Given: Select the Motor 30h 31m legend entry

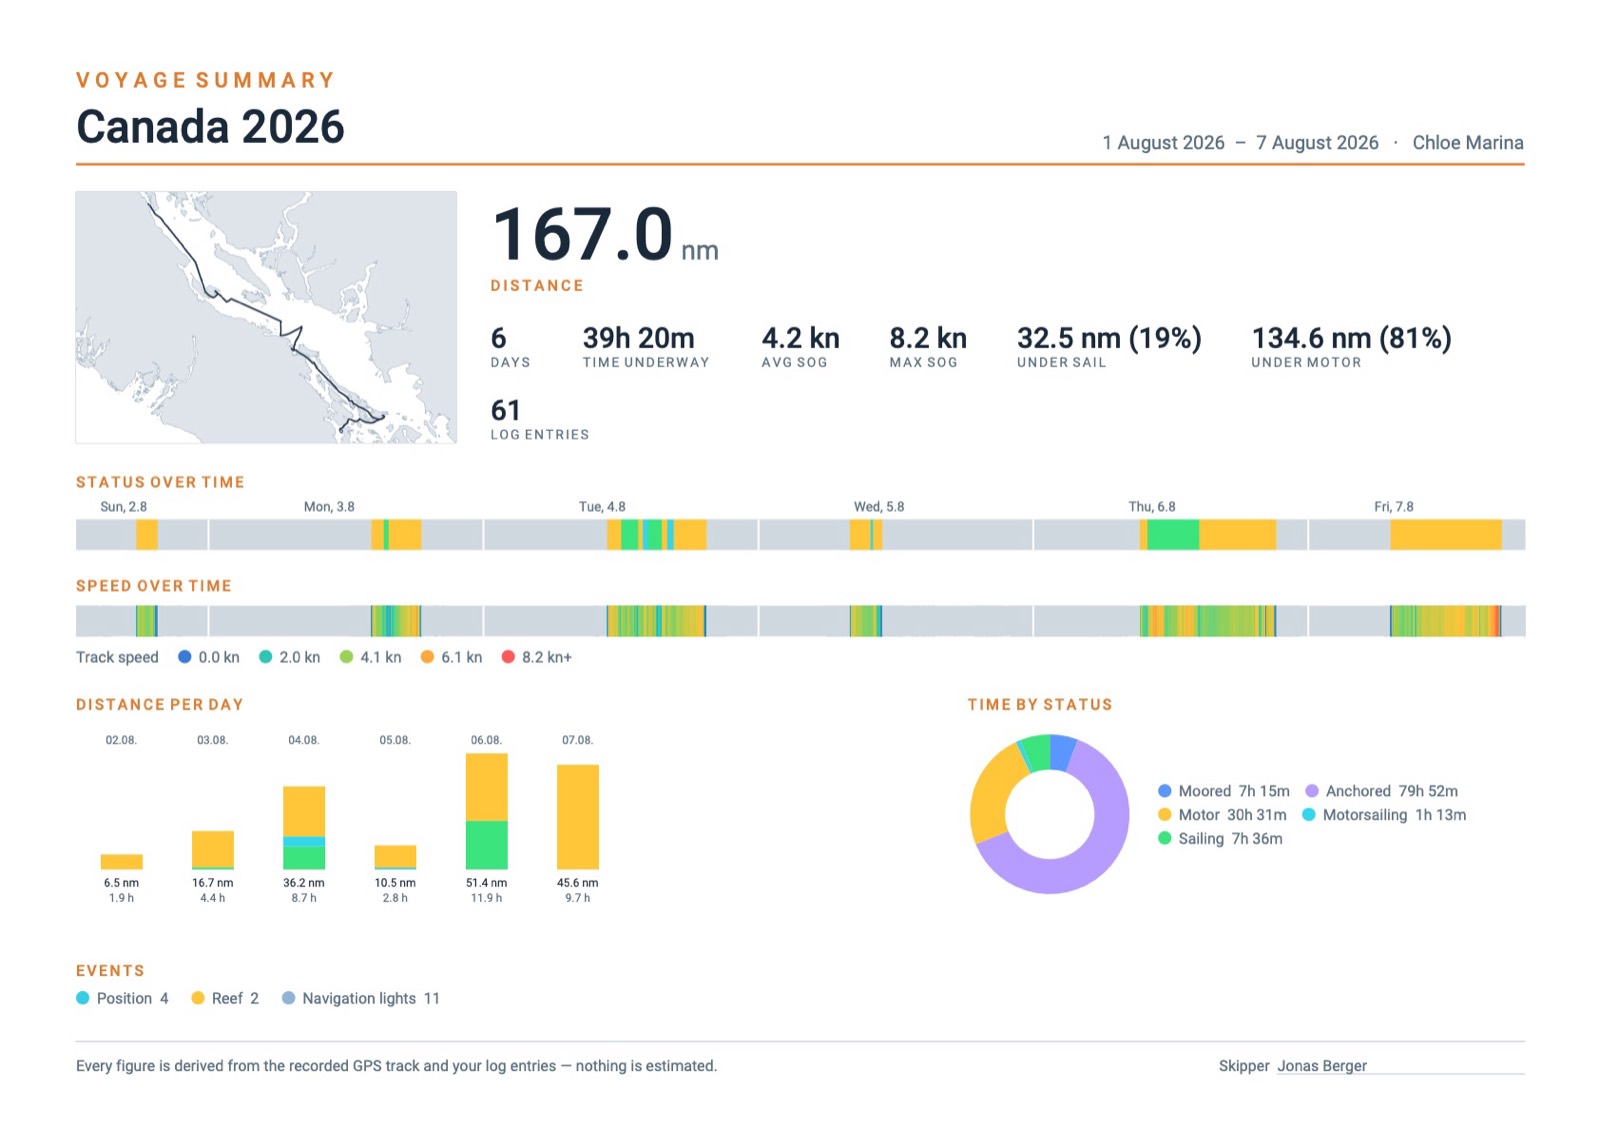Looking at the screenshot, I should tap(1222, 815).
